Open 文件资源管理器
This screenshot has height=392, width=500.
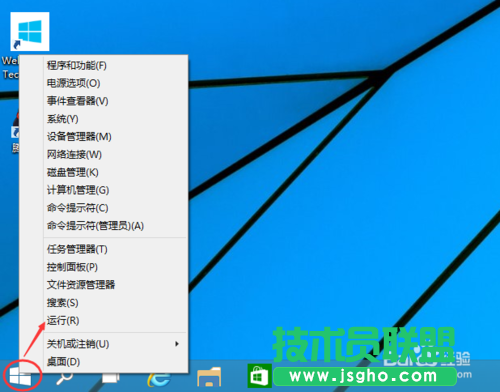coord(104,285)
